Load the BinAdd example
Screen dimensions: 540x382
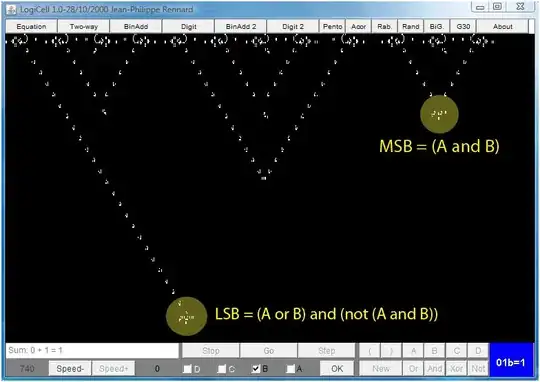coord(136,27)
